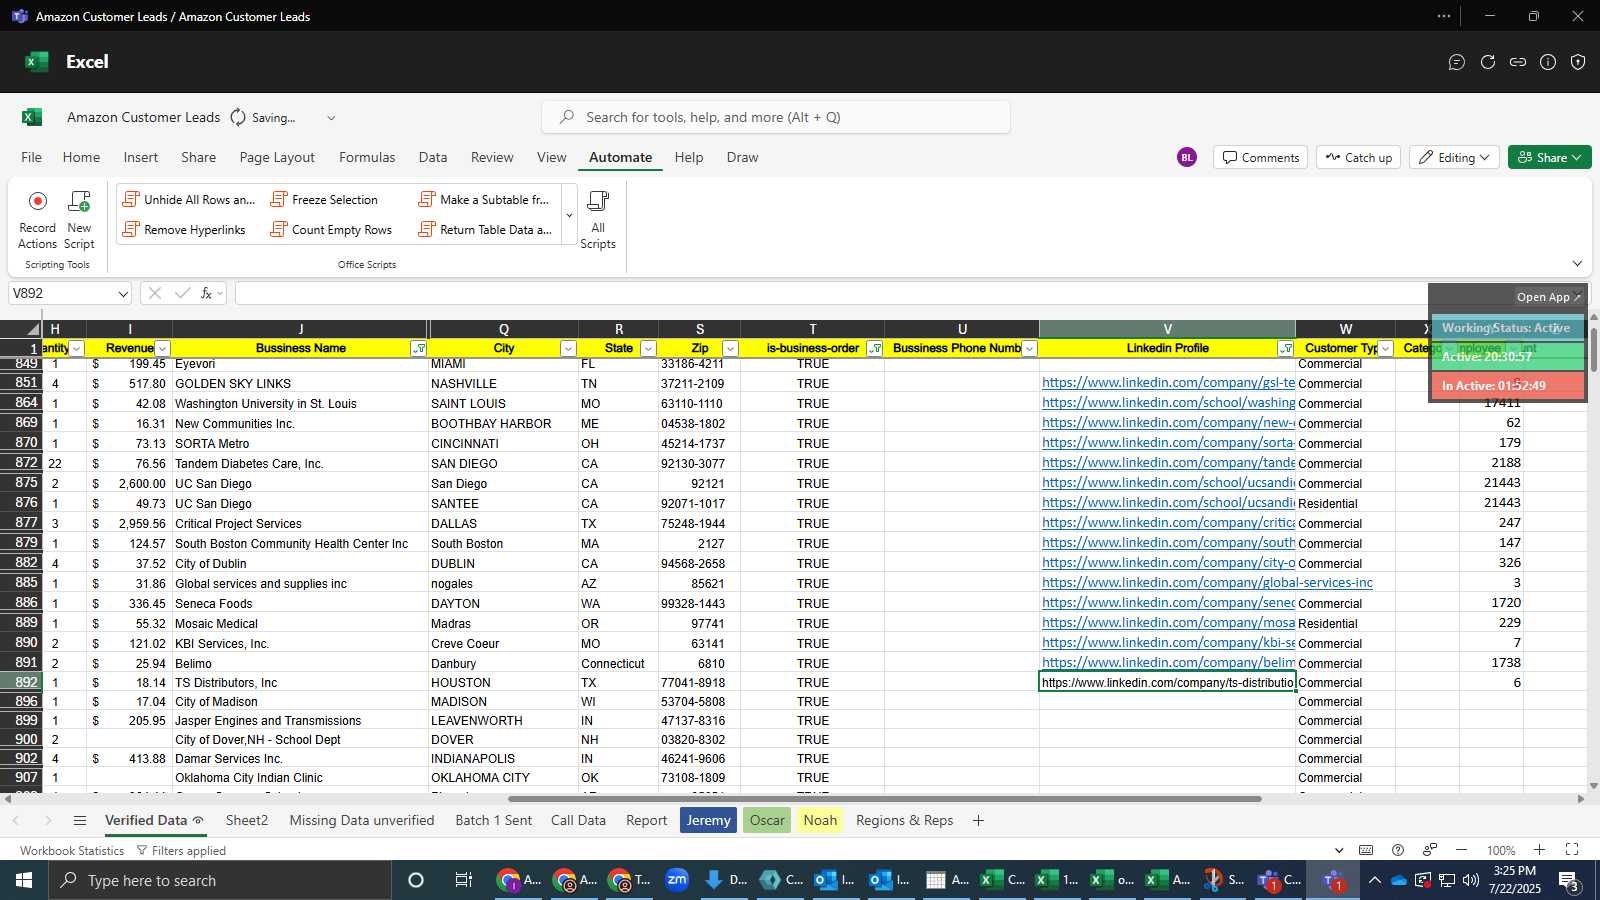The height and width of the screenshot is (900, 1600).
Task: Create a New Script
Action: [79, 219]
